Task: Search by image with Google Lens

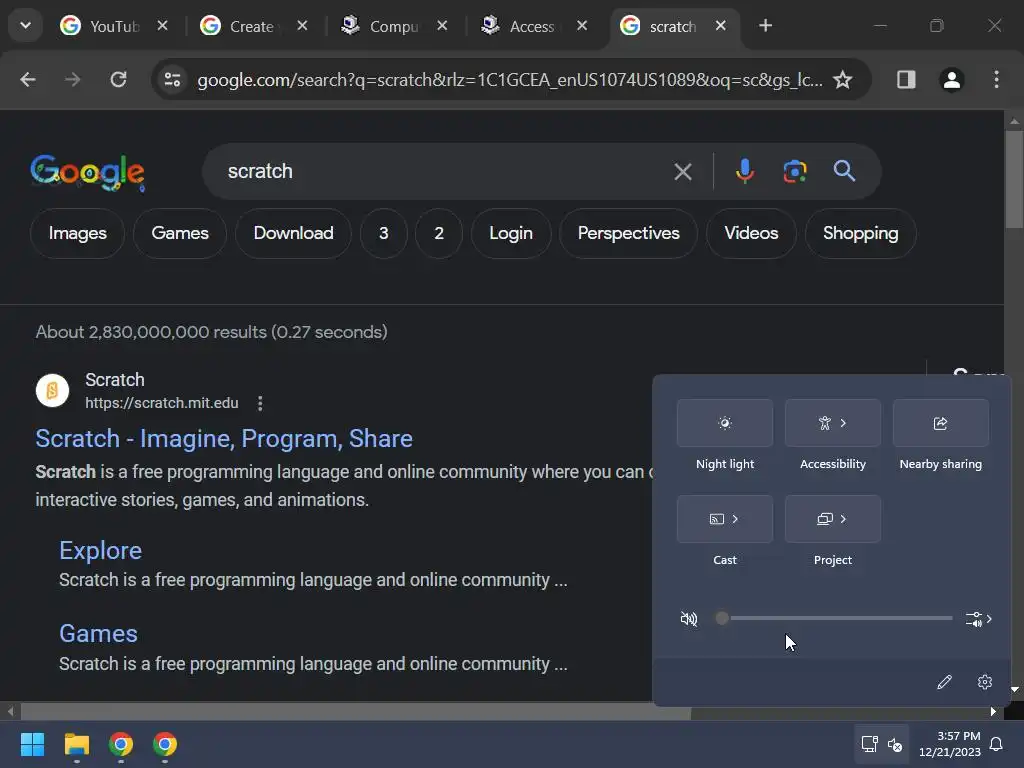Action: 795,171
